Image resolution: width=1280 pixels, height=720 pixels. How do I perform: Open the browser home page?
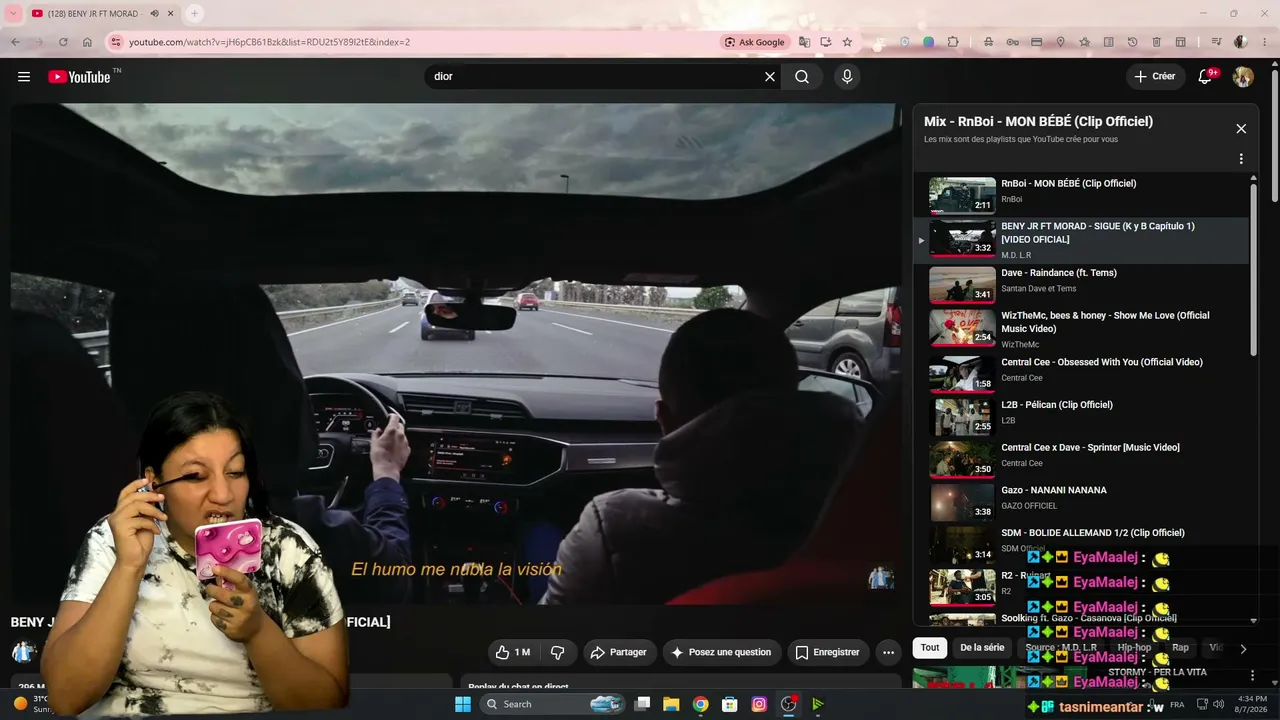pos(87,42)
